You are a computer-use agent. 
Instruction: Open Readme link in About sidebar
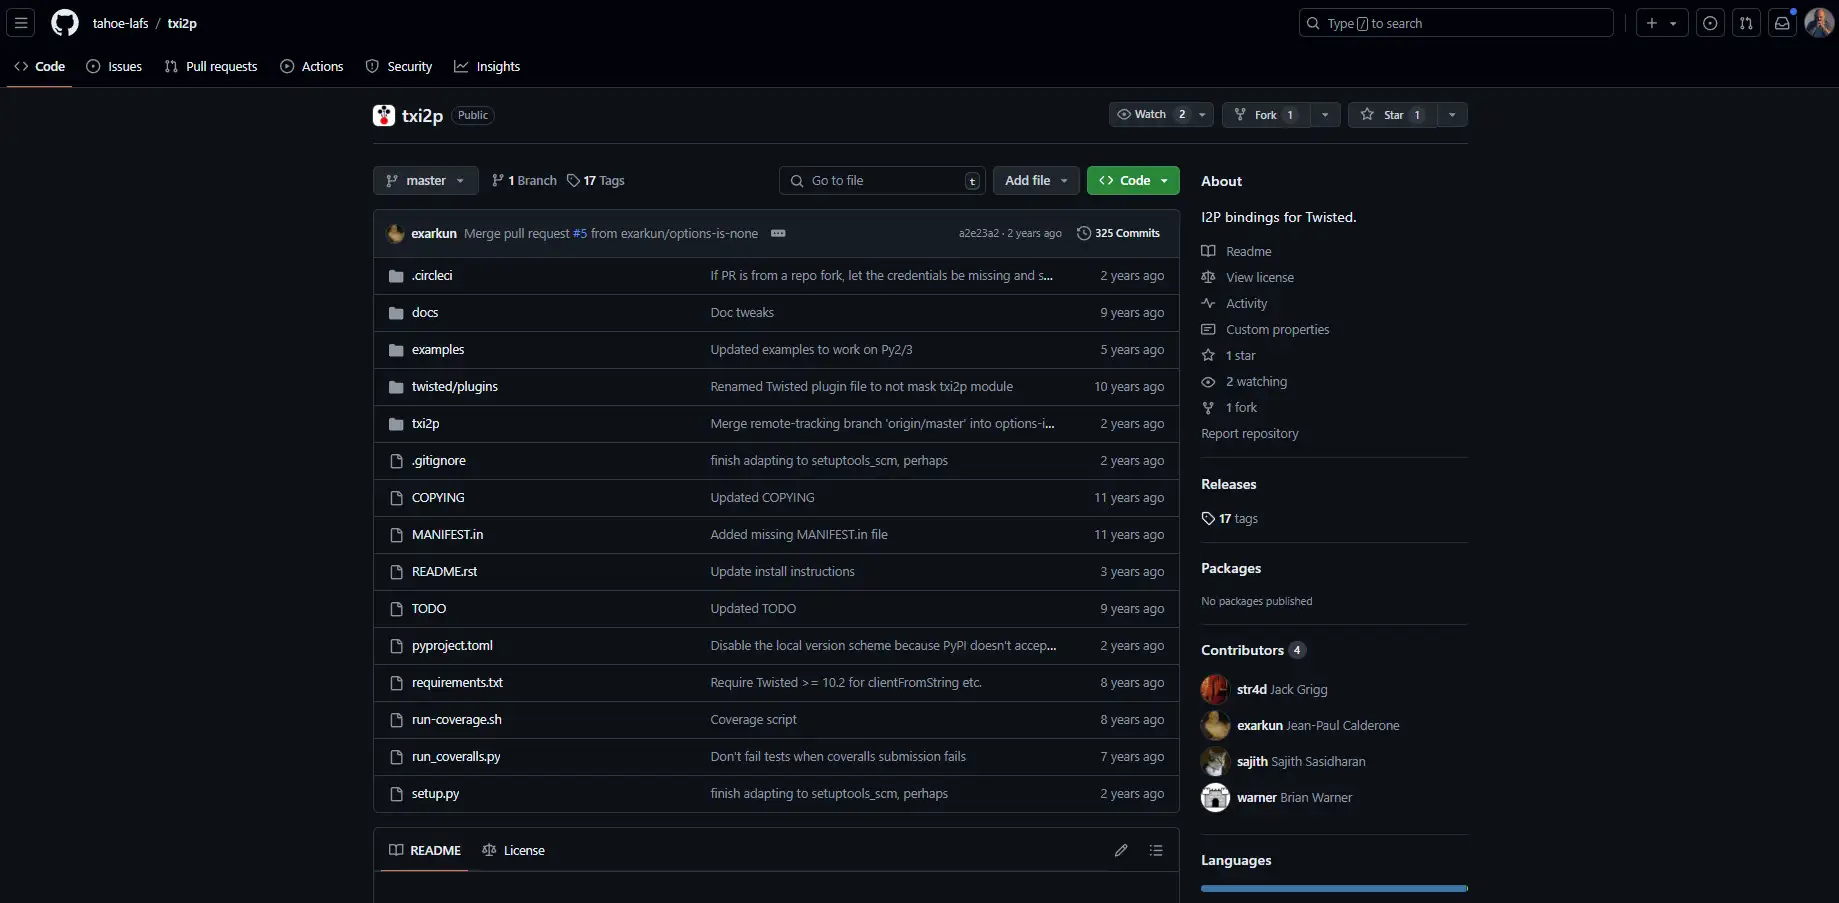[1237, 252]
